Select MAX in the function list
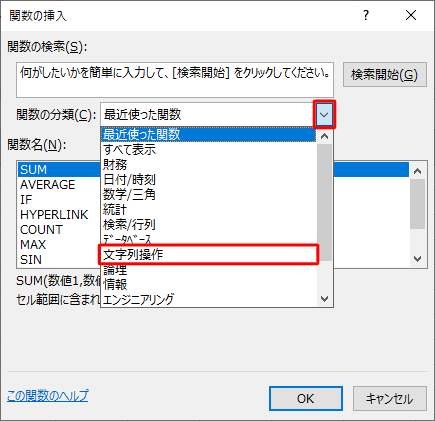435x421 pixels. 59,245
